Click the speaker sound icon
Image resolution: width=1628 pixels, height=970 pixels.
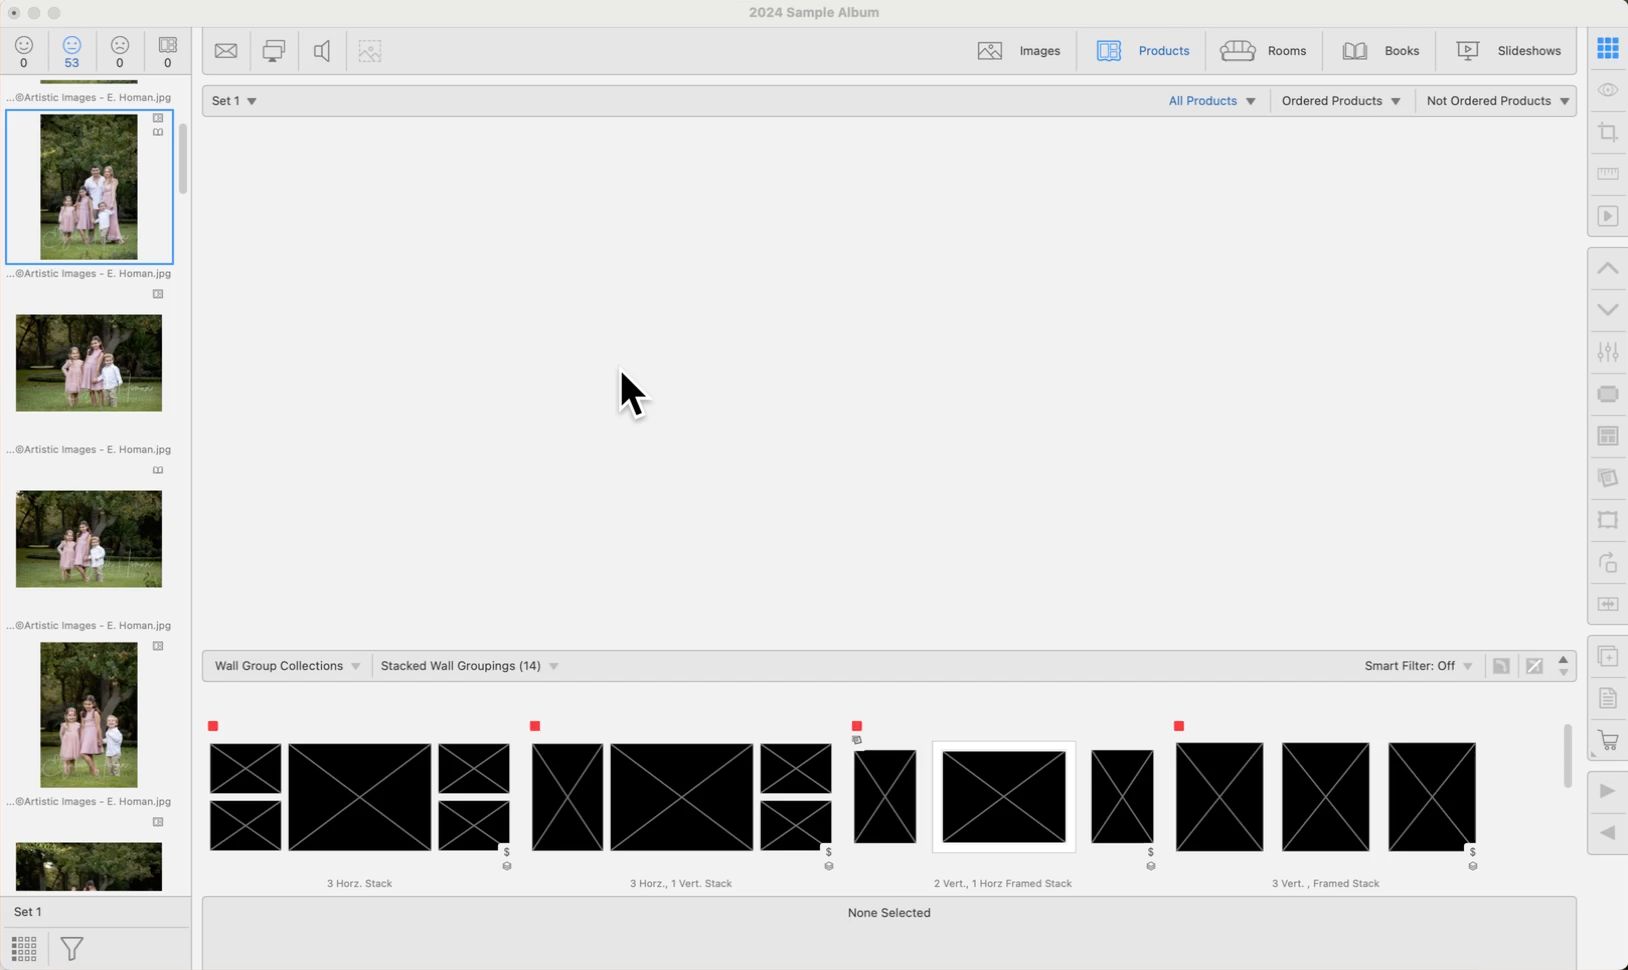coord(322,51)
